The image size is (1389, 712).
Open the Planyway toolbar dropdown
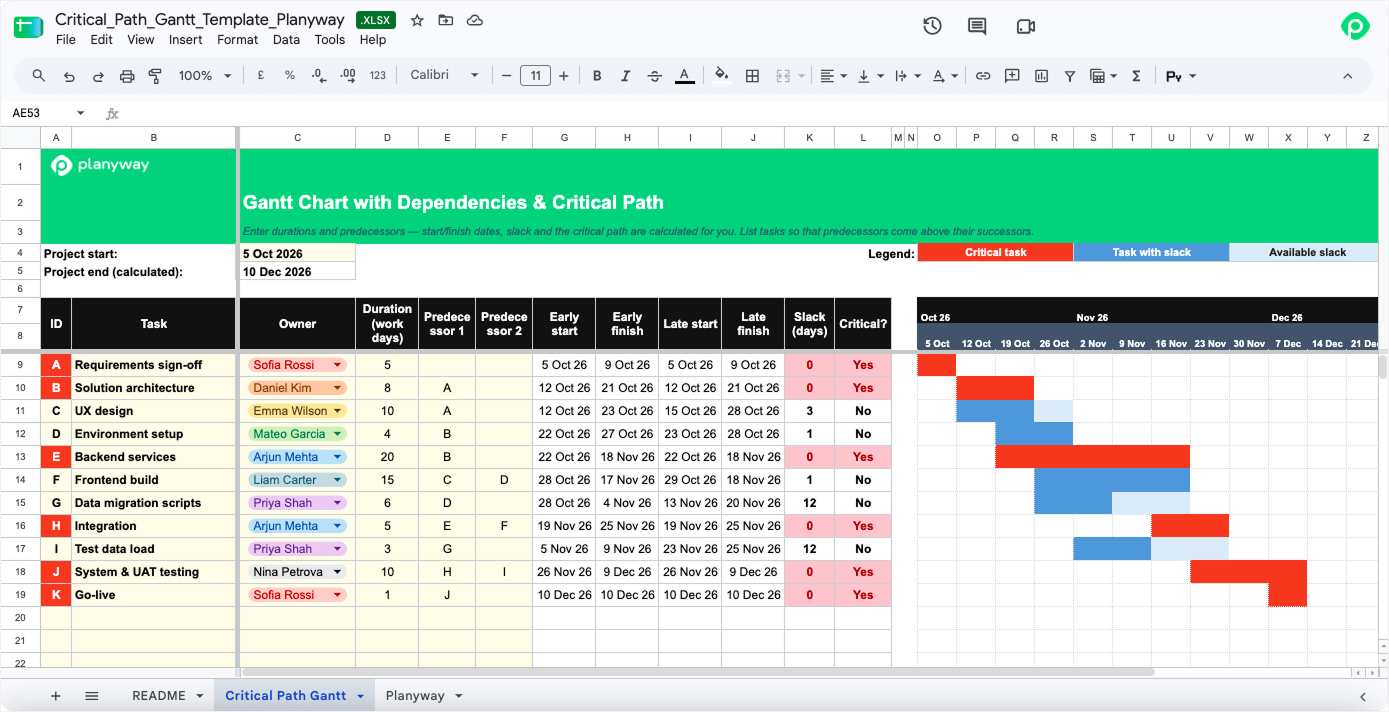pyautogui.click(x=1181, y=76)
